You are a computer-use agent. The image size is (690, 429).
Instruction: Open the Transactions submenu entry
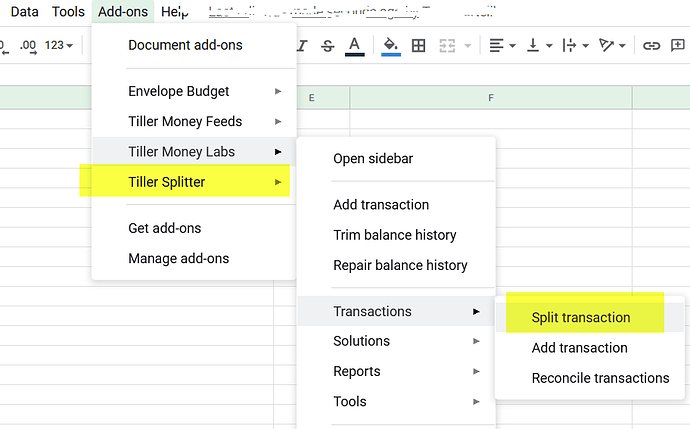(x=396, y=311)
